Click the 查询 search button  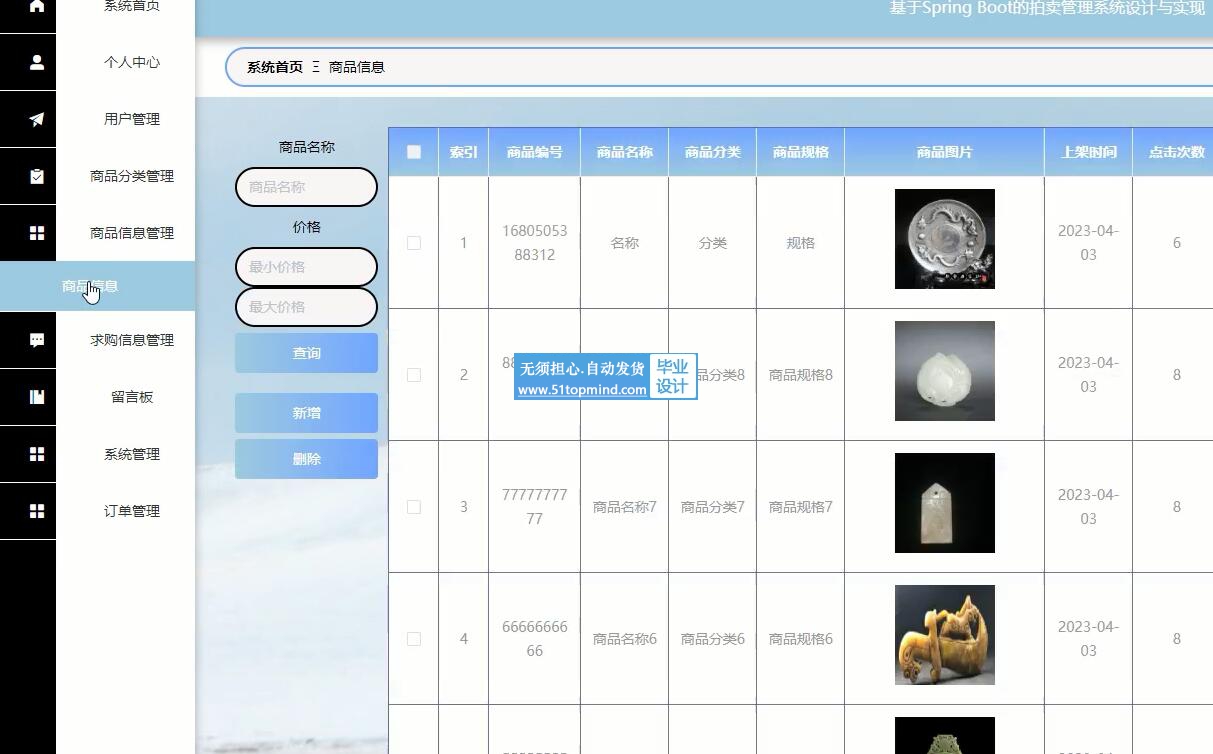click(x=306, y=353)
